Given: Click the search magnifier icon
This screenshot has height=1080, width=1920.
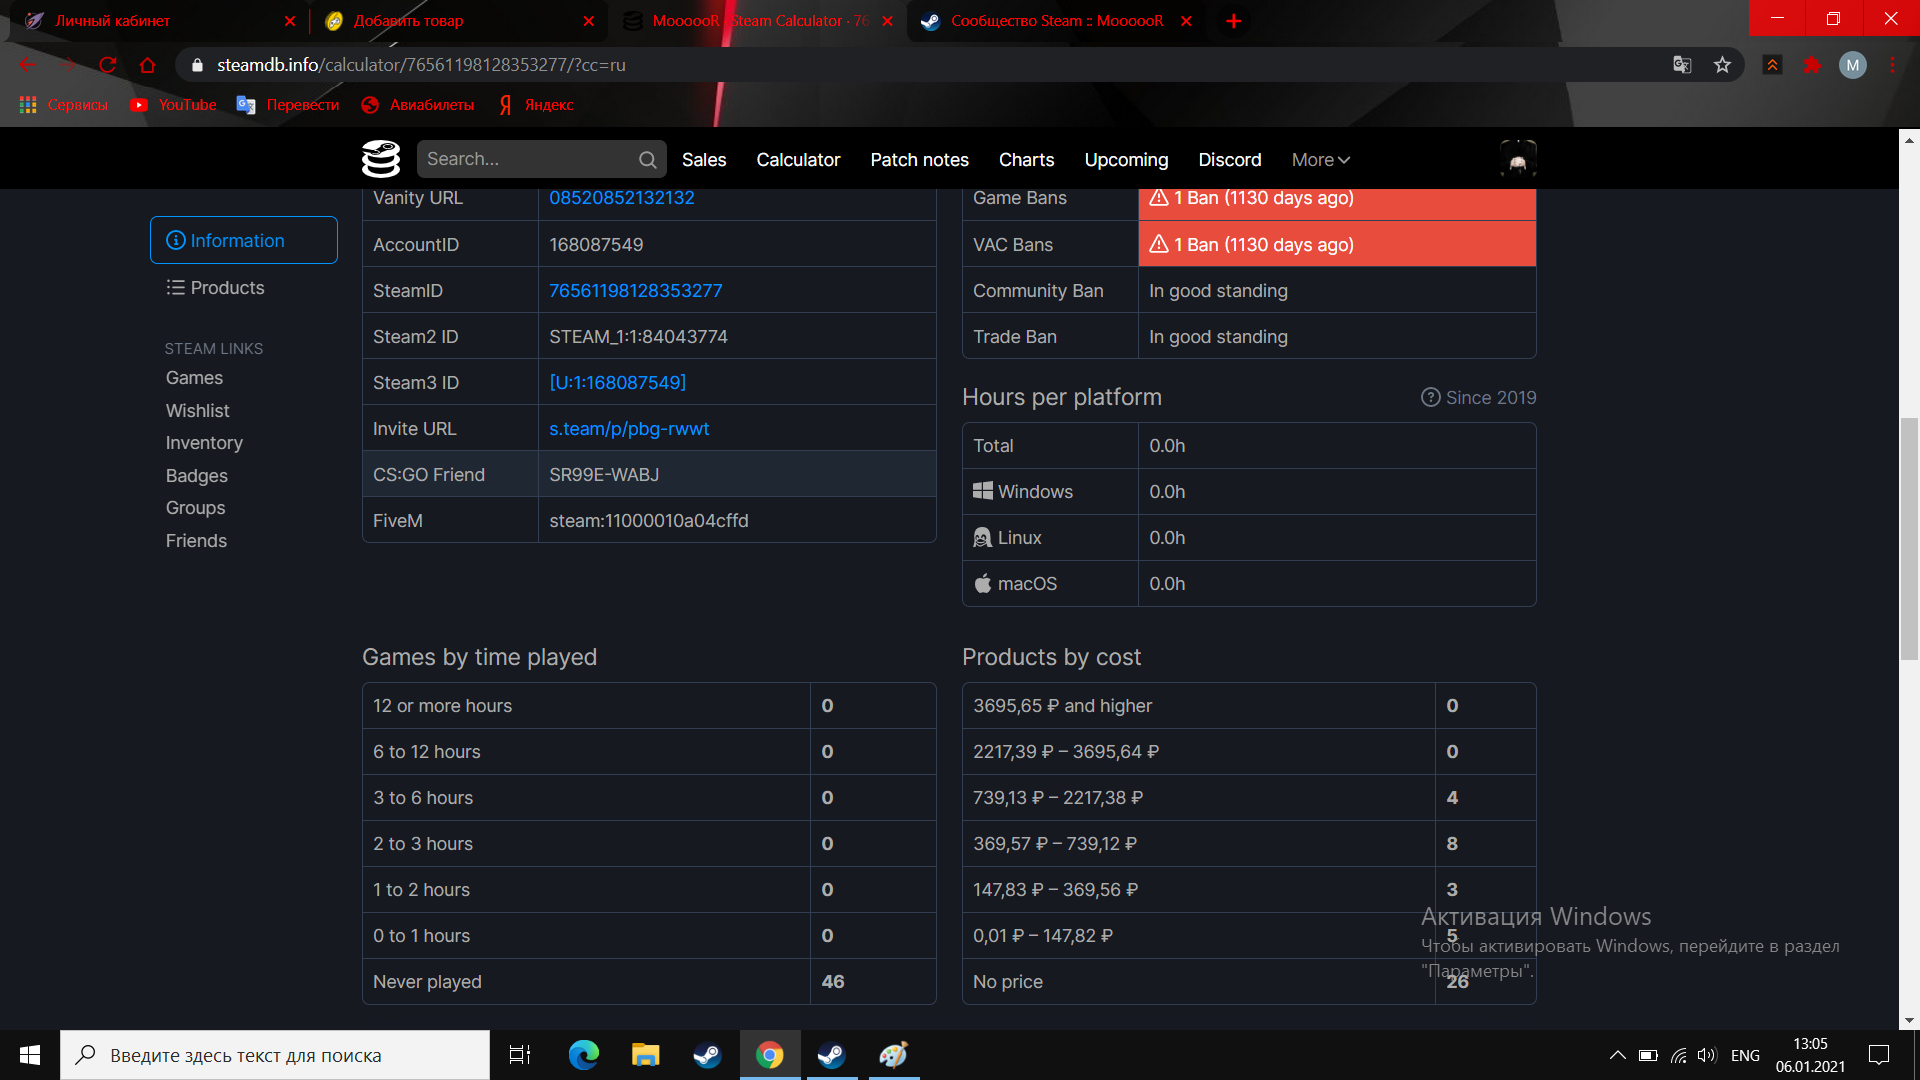Looking at the screenshot, I should (647, 159).
